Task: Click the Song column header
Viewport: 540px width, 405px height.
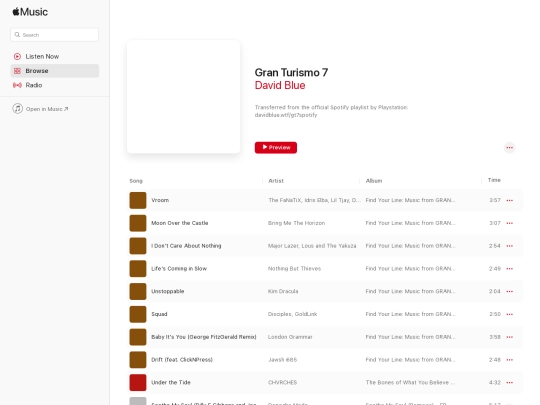Action: coord(136,181)
